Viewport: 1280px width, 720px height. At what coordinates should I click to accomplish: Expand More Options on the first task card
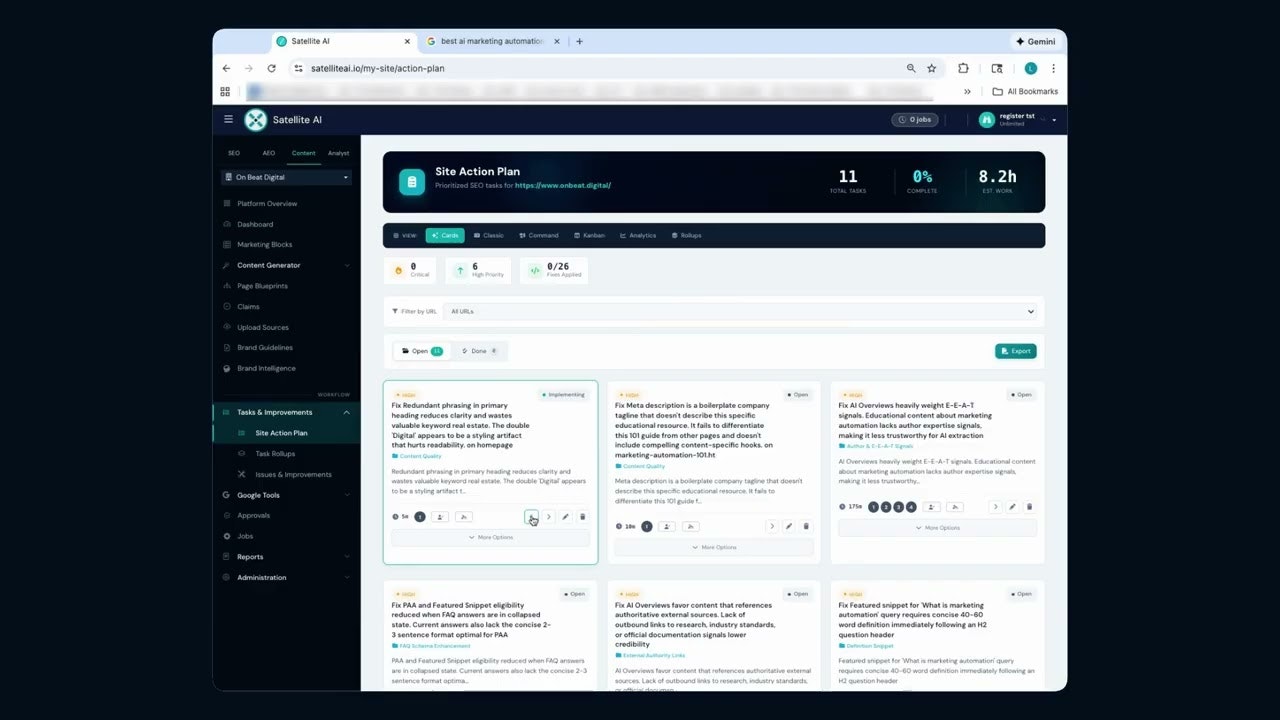(490, 537)
